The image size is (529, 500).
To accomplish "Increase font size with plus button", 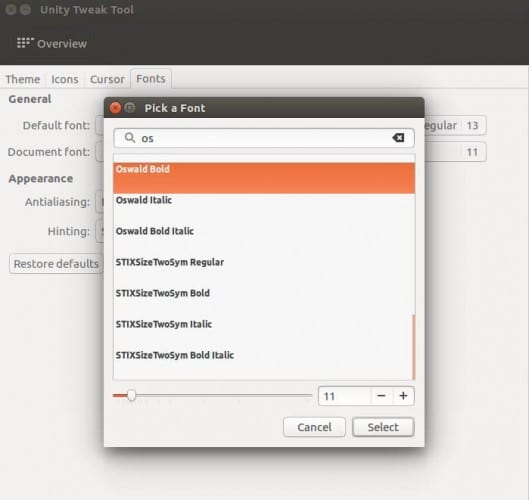I will (x=403, y=396).
